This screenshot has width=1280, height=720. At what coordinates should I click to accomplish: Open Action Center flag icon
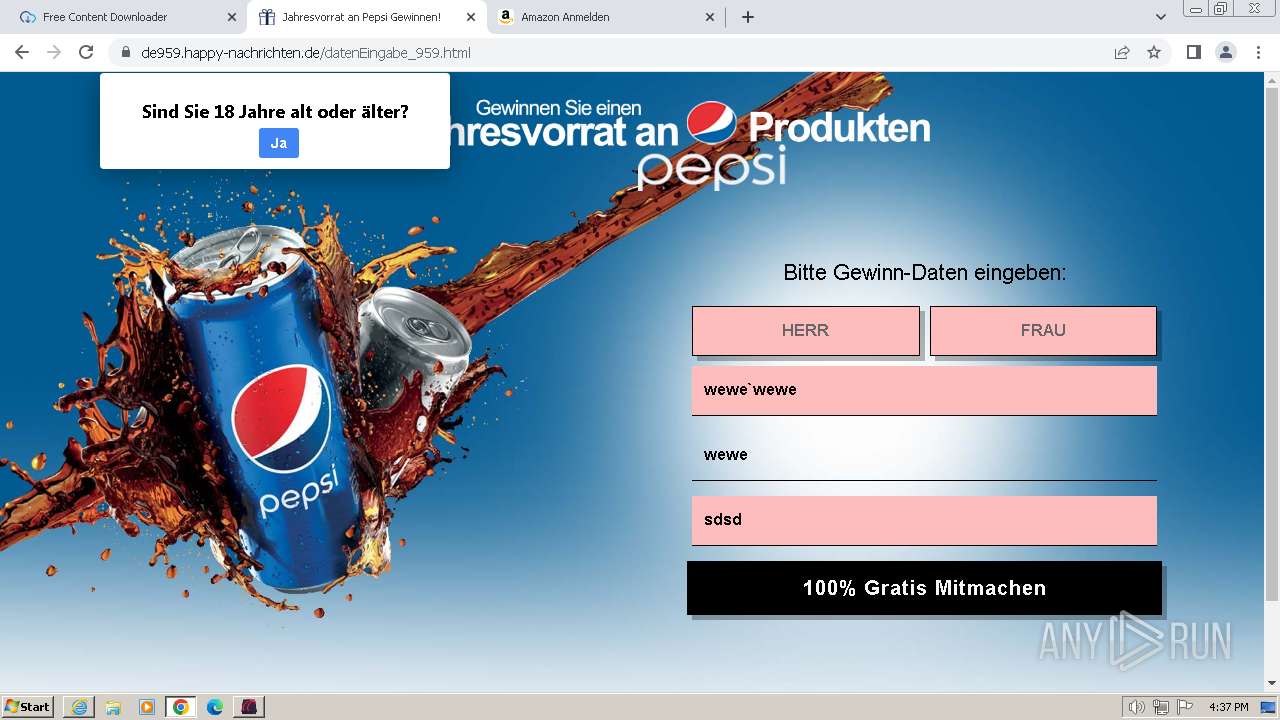click(x=1185, y=707)
